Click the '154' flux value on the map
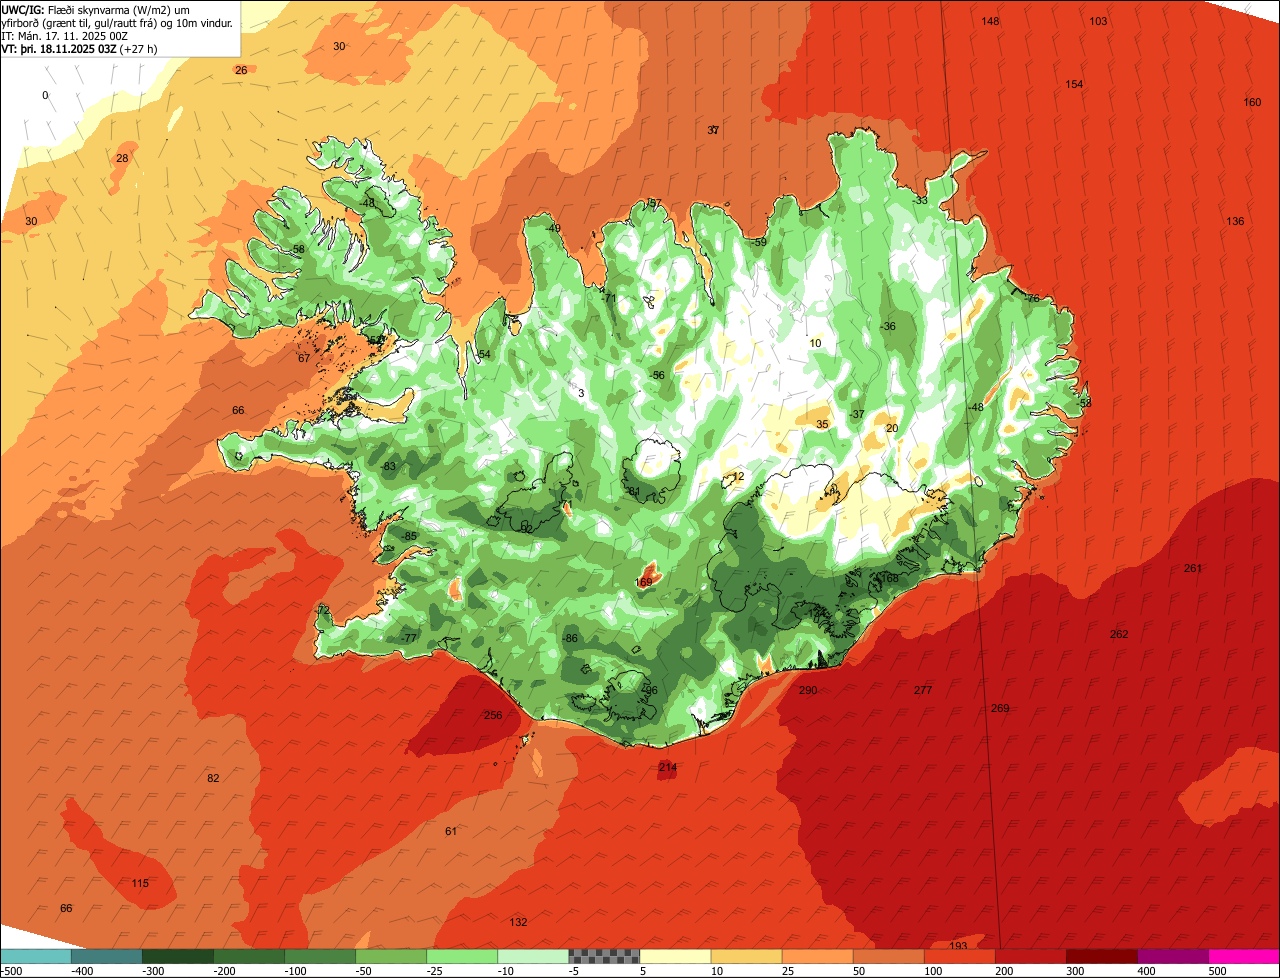 tap(1074, 84)
